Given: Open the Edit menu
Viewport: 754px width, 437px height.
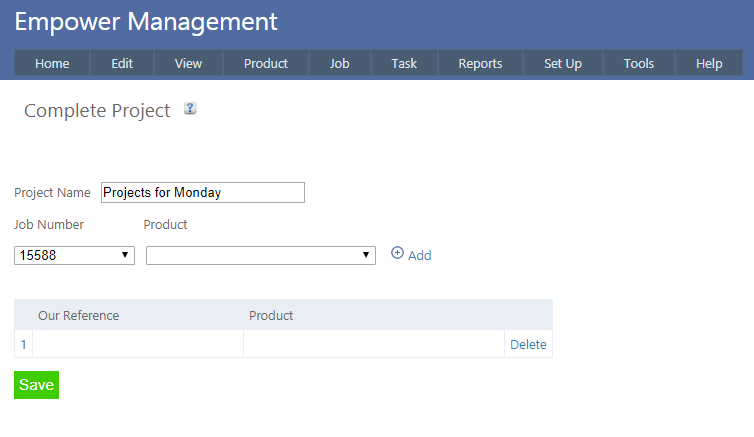Looking at the screenshot, I should click(x=122, y=63).
